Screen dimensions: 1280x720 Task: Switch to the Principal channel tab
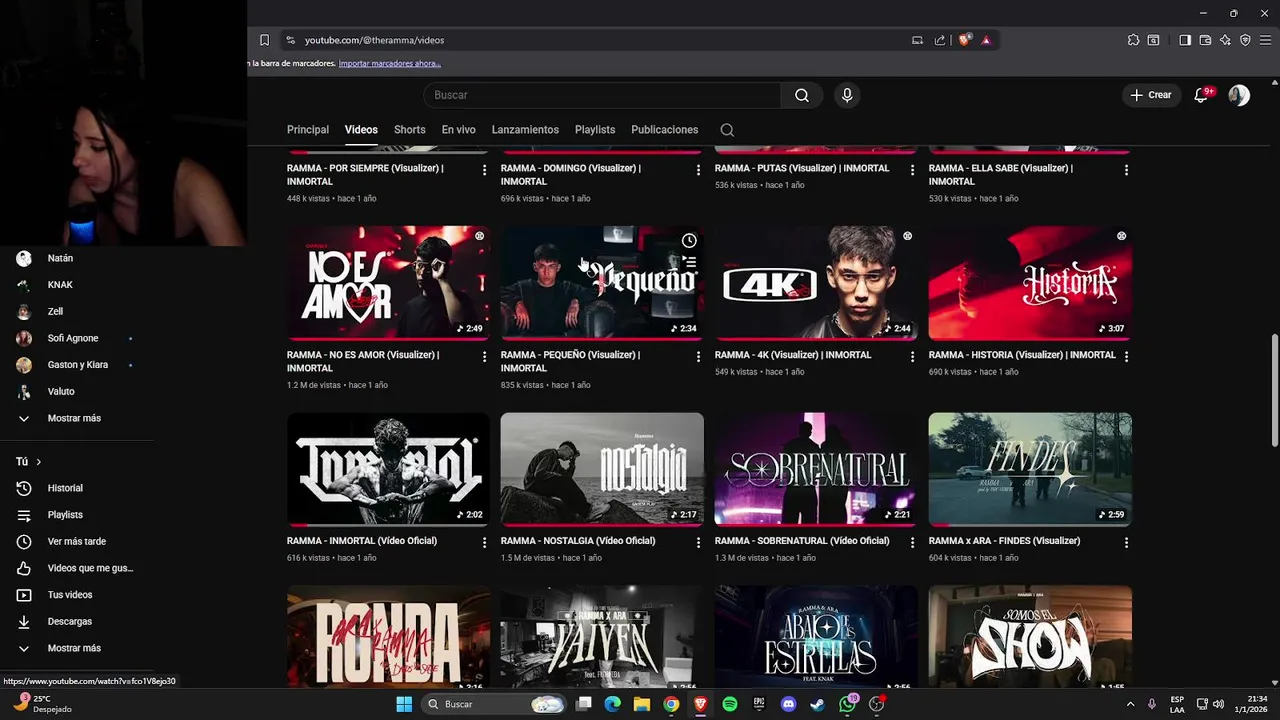(308, 130)
